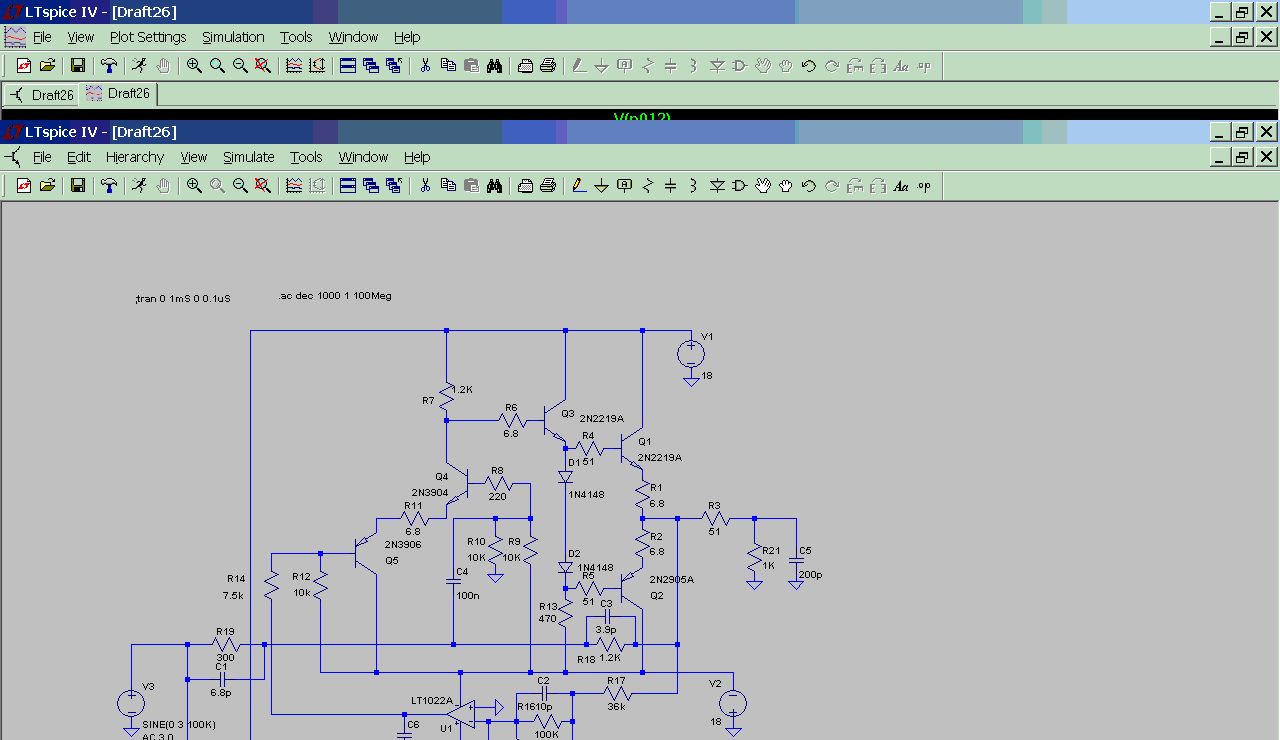Click the Run simulation icon in the lower schematic toolbar
1280x740 pixels.
(139, 186)
